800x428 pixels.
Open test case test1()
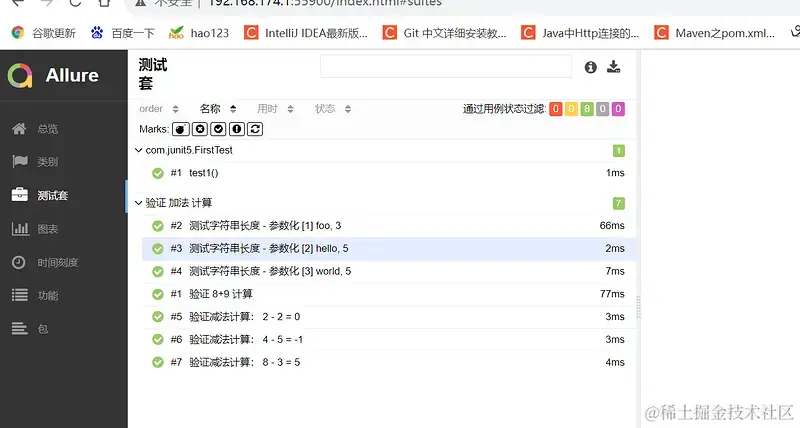pos(389,173)
